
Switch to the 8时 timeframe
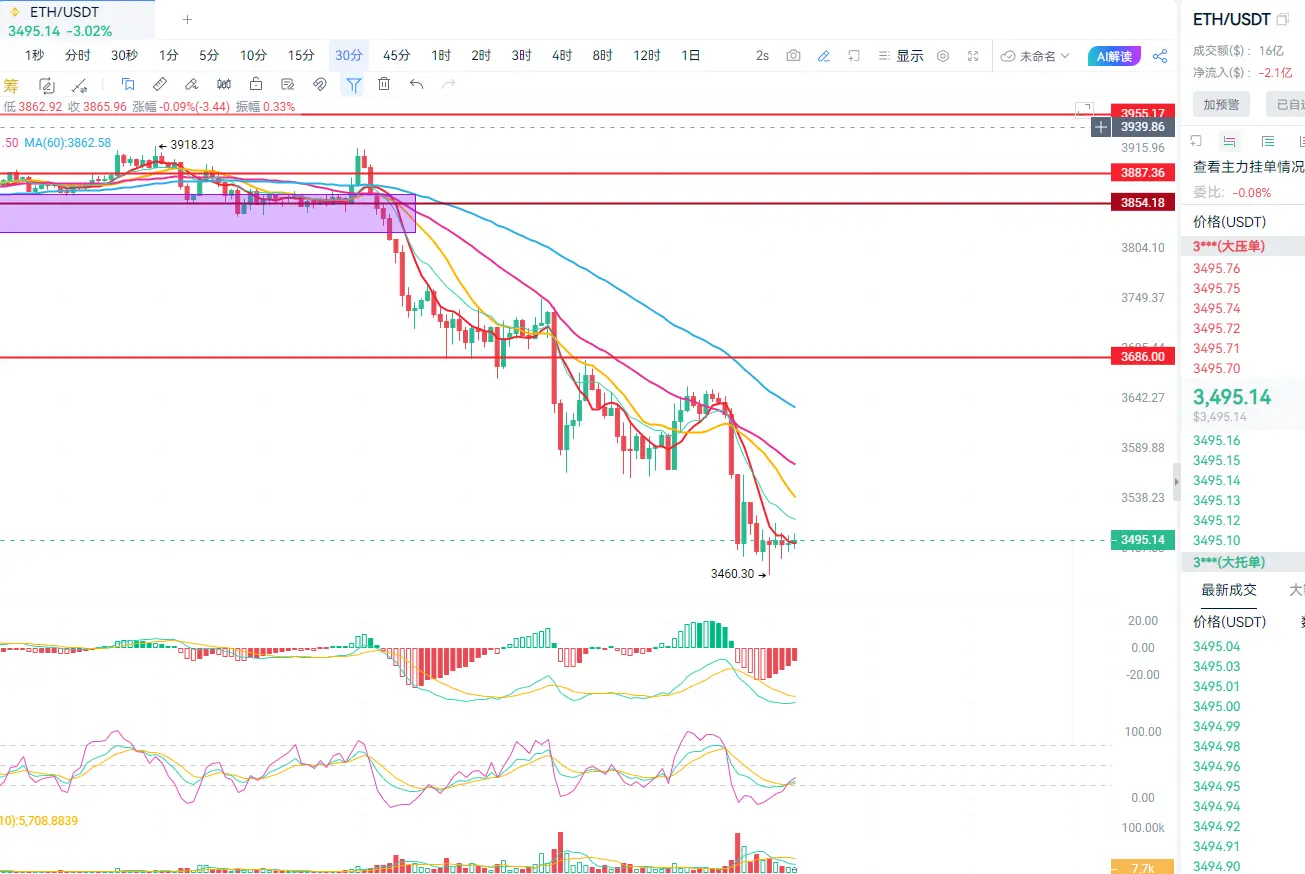pos(602,56)
